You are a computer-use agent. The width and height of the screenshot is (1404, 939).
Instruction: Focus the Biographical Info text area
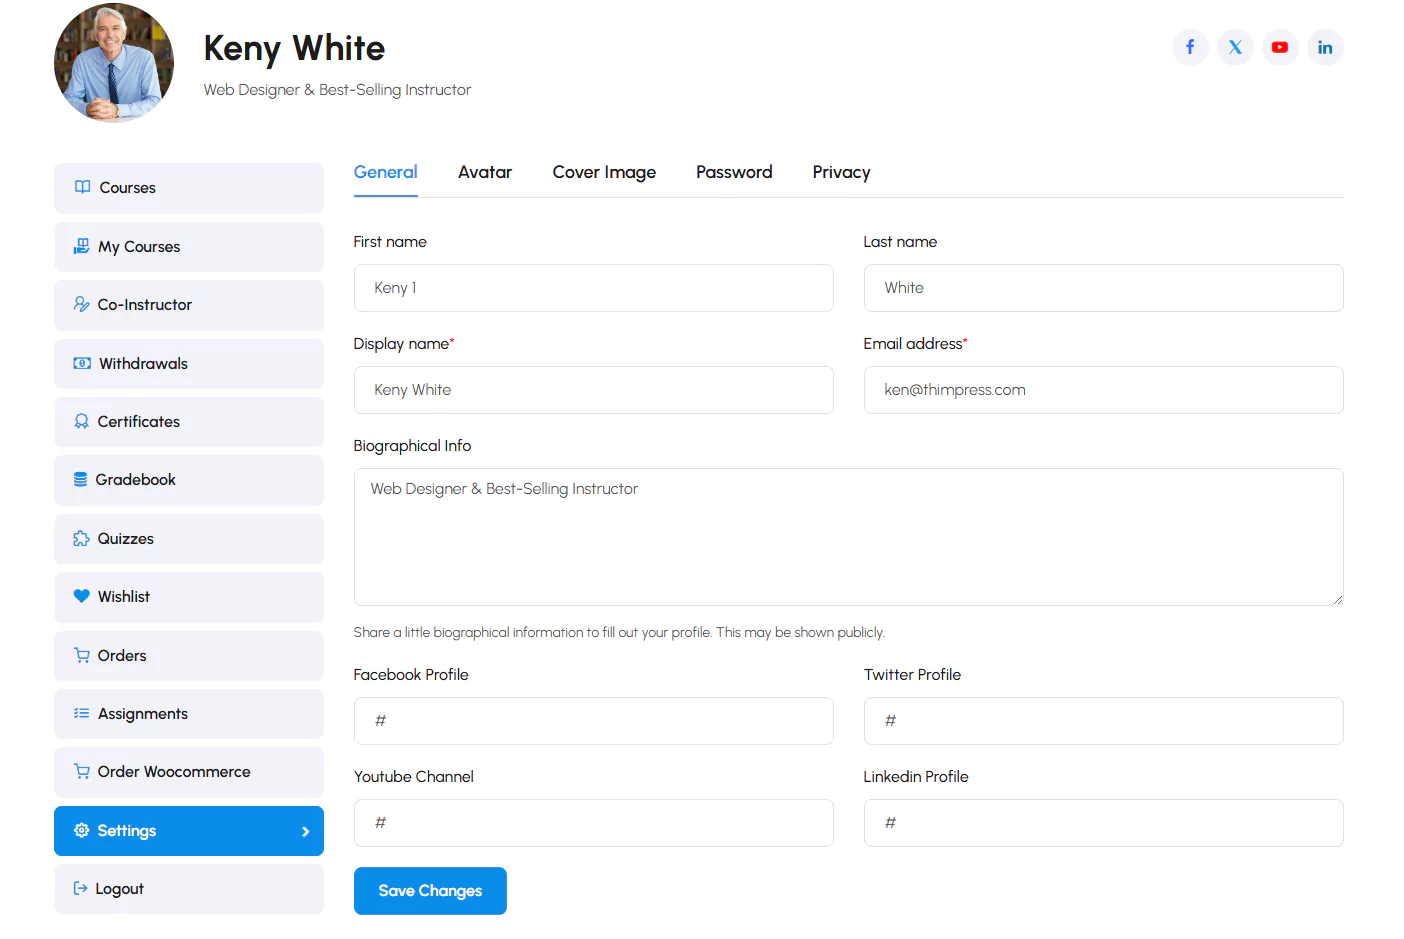pos(848,537)
